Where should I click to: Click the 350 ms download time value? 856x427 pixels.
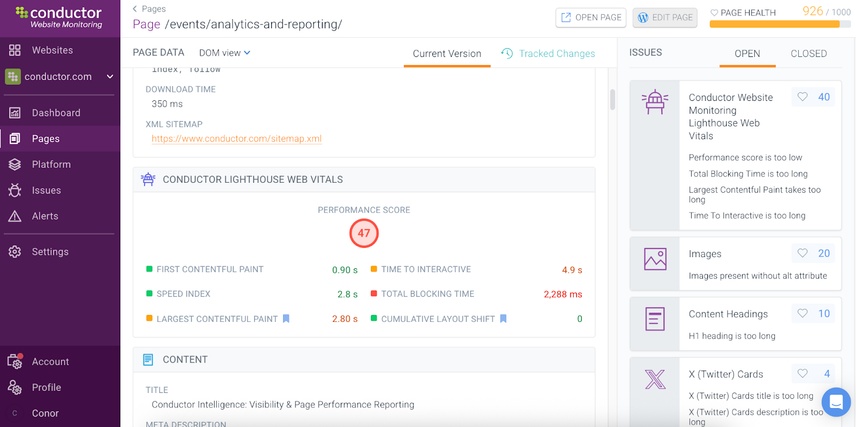point(167,104)
